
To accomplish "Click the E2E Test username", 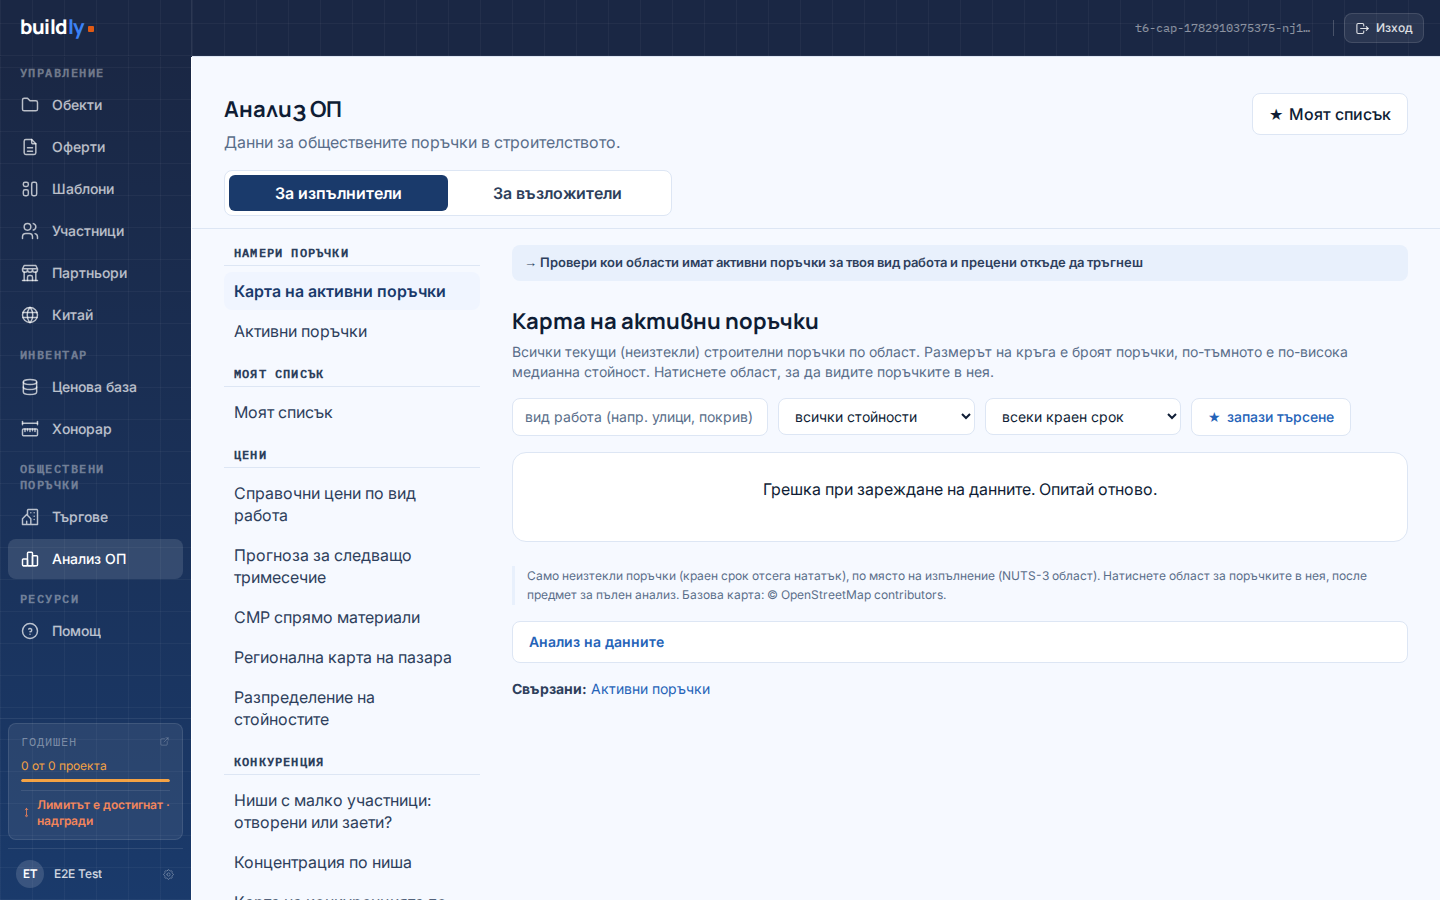I will pyautogui.click(x=78, y=874).
